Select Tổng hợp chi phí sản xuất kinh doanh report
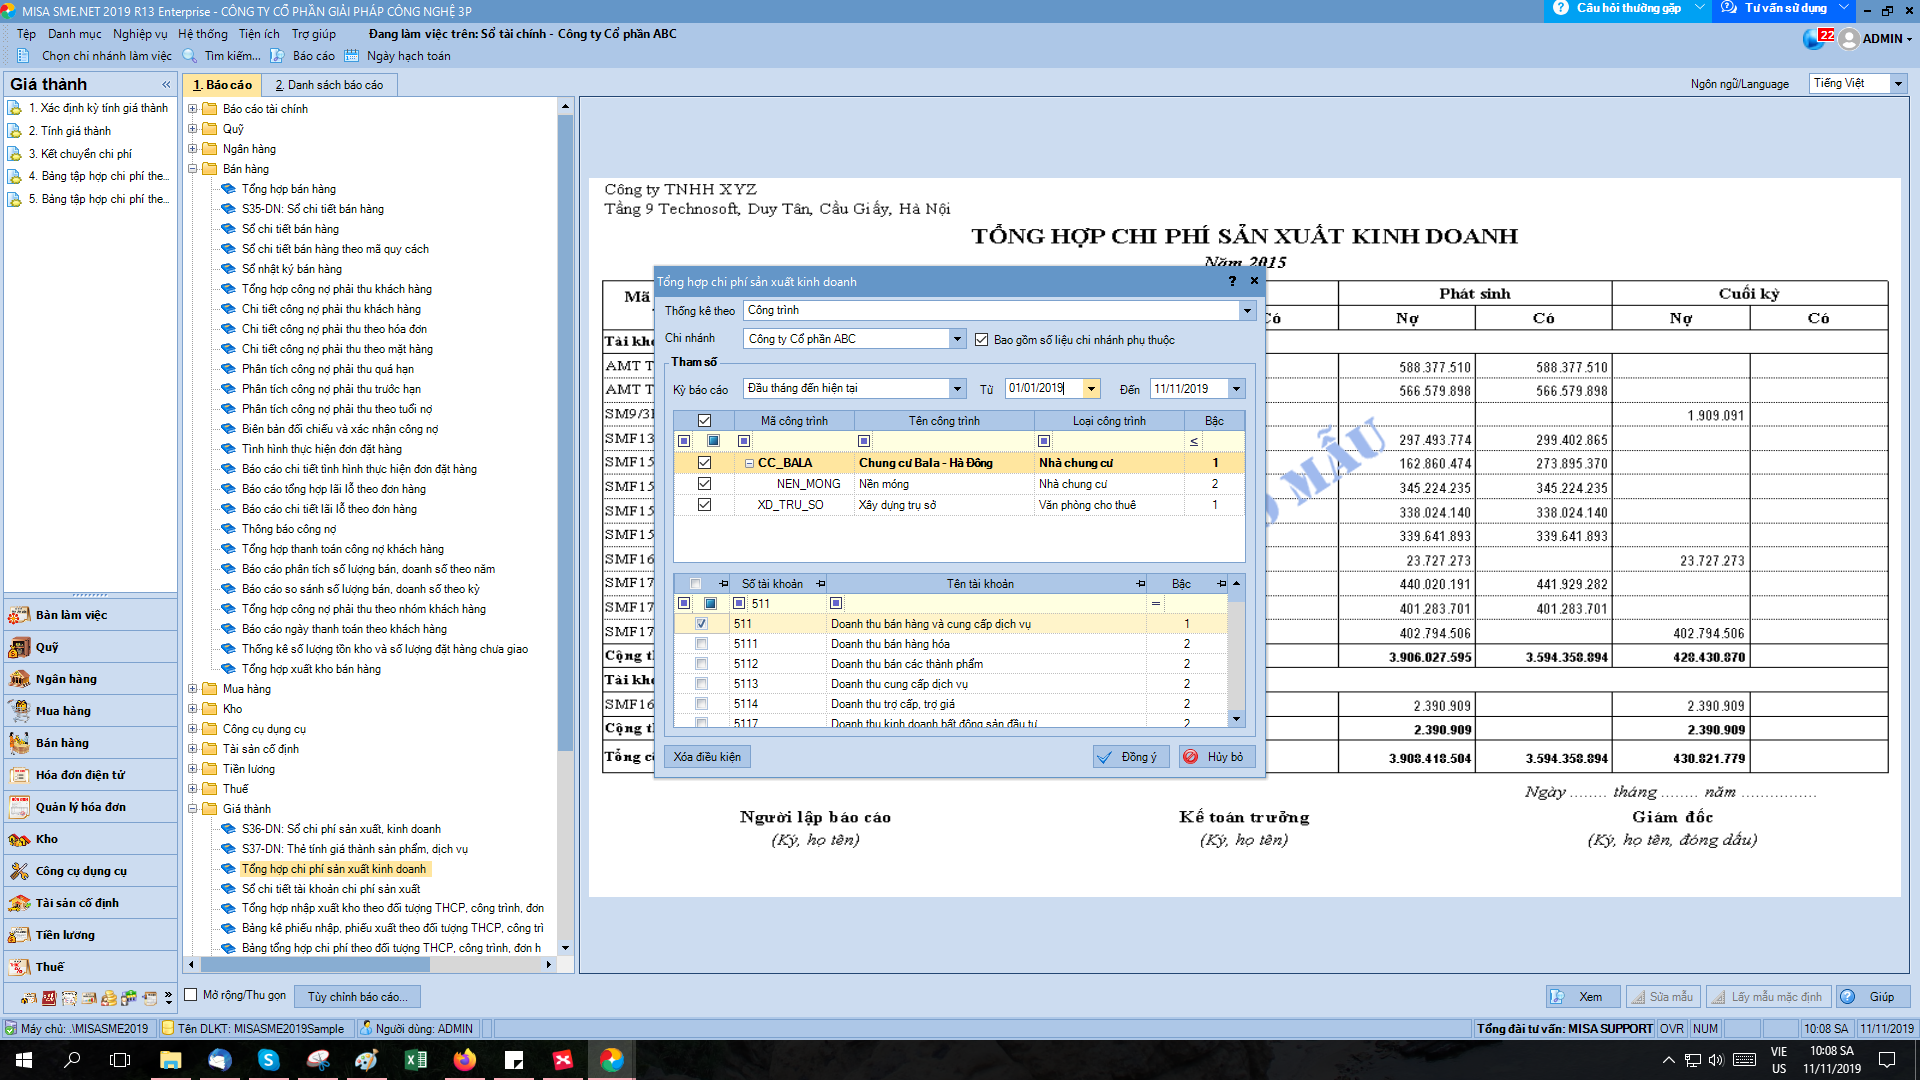Viewport: 1920px width, 1080px height. point(333,869)
